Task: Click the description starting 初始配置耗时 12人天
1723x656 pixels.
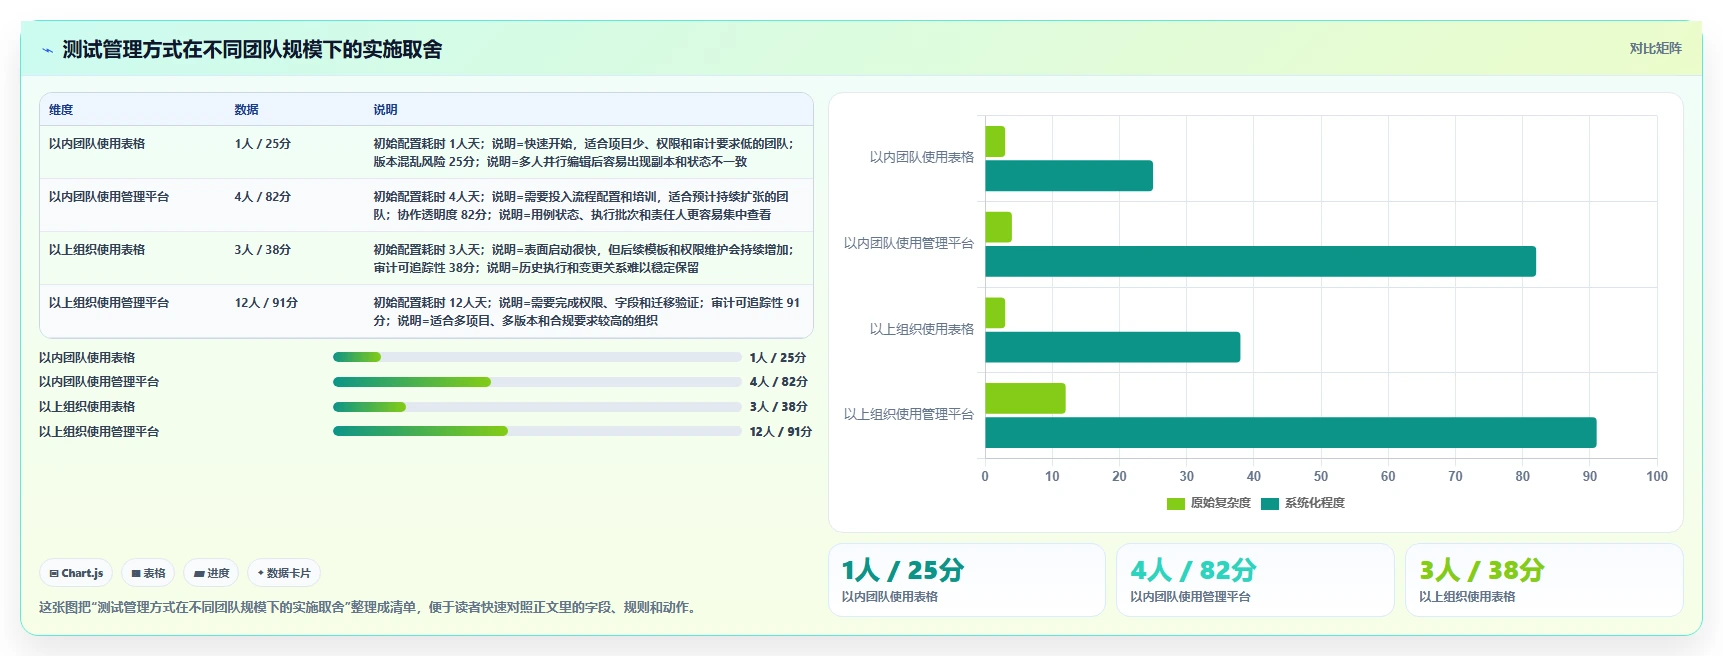Action: point(587,312)
